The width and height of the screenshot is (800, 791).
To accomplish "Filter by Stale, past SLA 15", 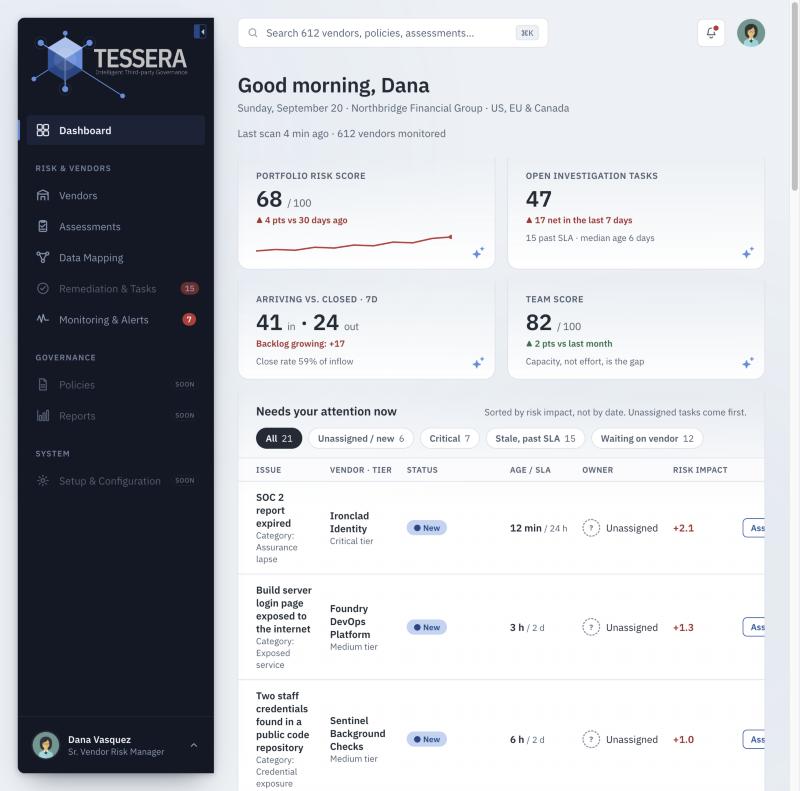I will [535, 438].
